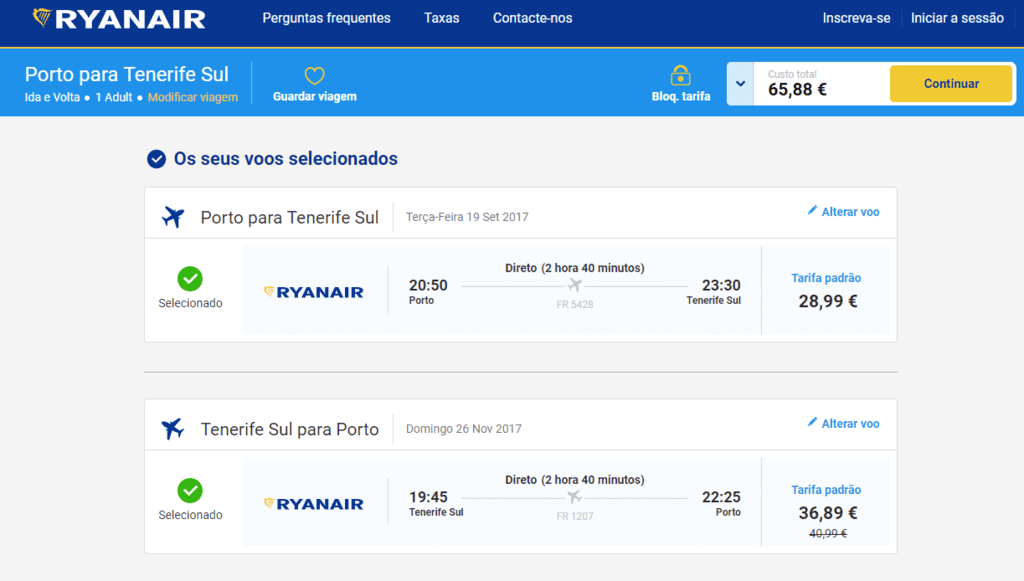This screenshot has height=581, width=1024.
Task: Click Iniciar a sessão link
Action: (957, 18)
